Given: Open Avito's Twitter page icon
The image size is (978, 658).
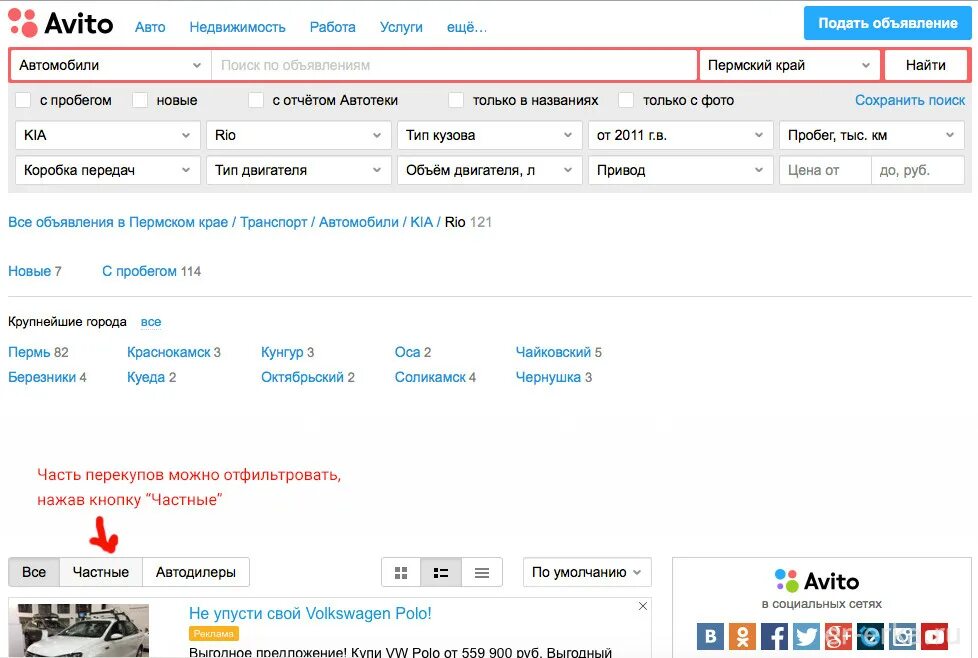Looking at the screenshot, I should pyautogui.click(x=806, y=637).
